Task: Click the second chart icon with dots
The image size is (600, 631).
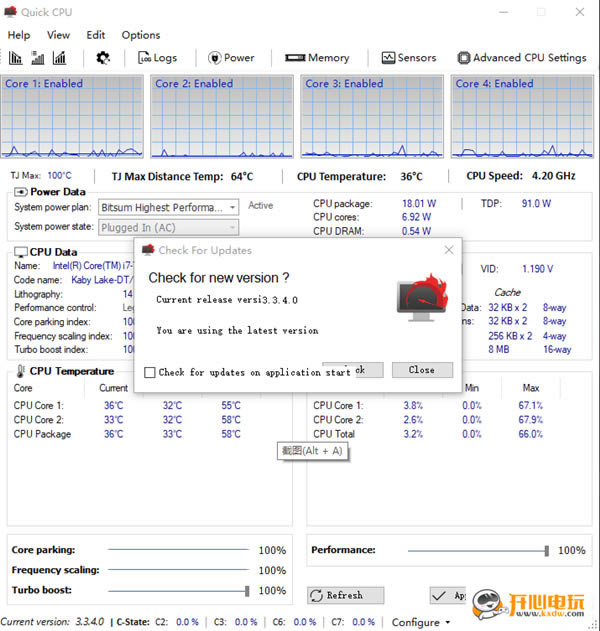Action: click(x=37, y=58)
